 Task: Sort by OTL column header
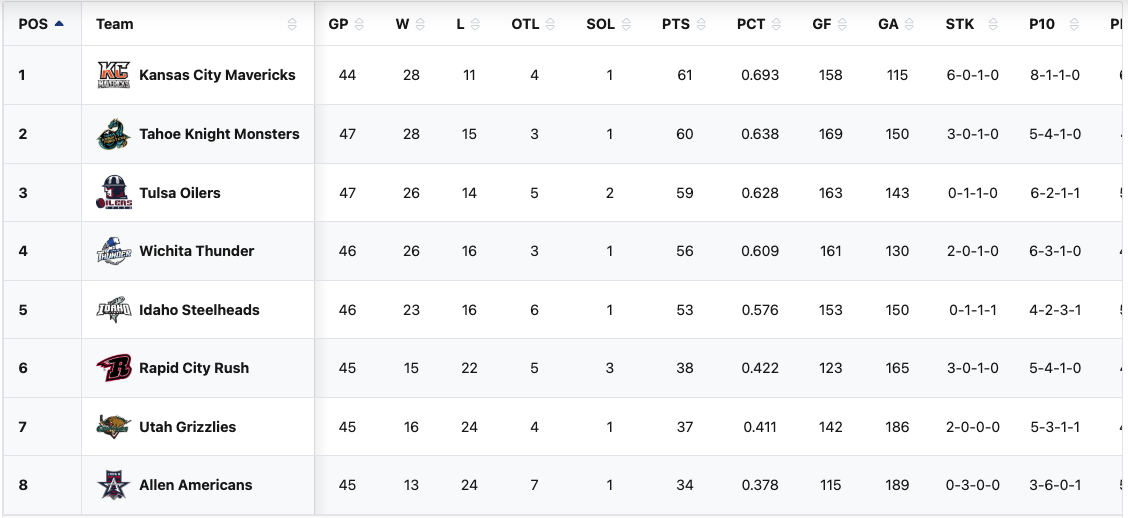pyautogui.click(x=526, y=24)
